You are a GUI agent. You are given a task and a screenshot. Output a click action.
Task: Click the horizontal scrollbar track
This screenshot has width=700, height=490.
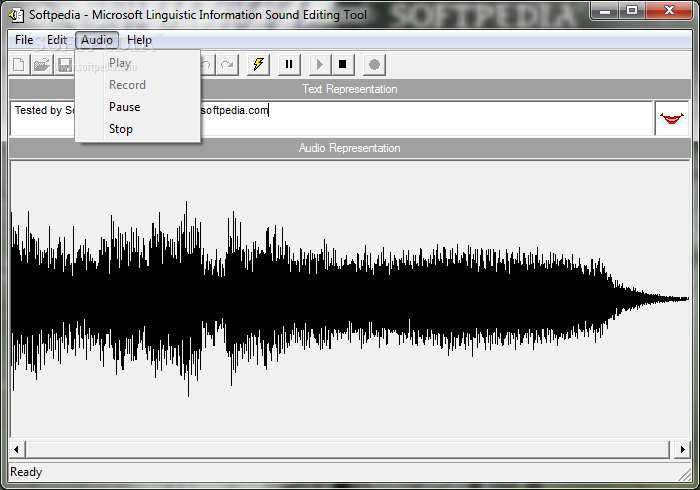(348, 449)
